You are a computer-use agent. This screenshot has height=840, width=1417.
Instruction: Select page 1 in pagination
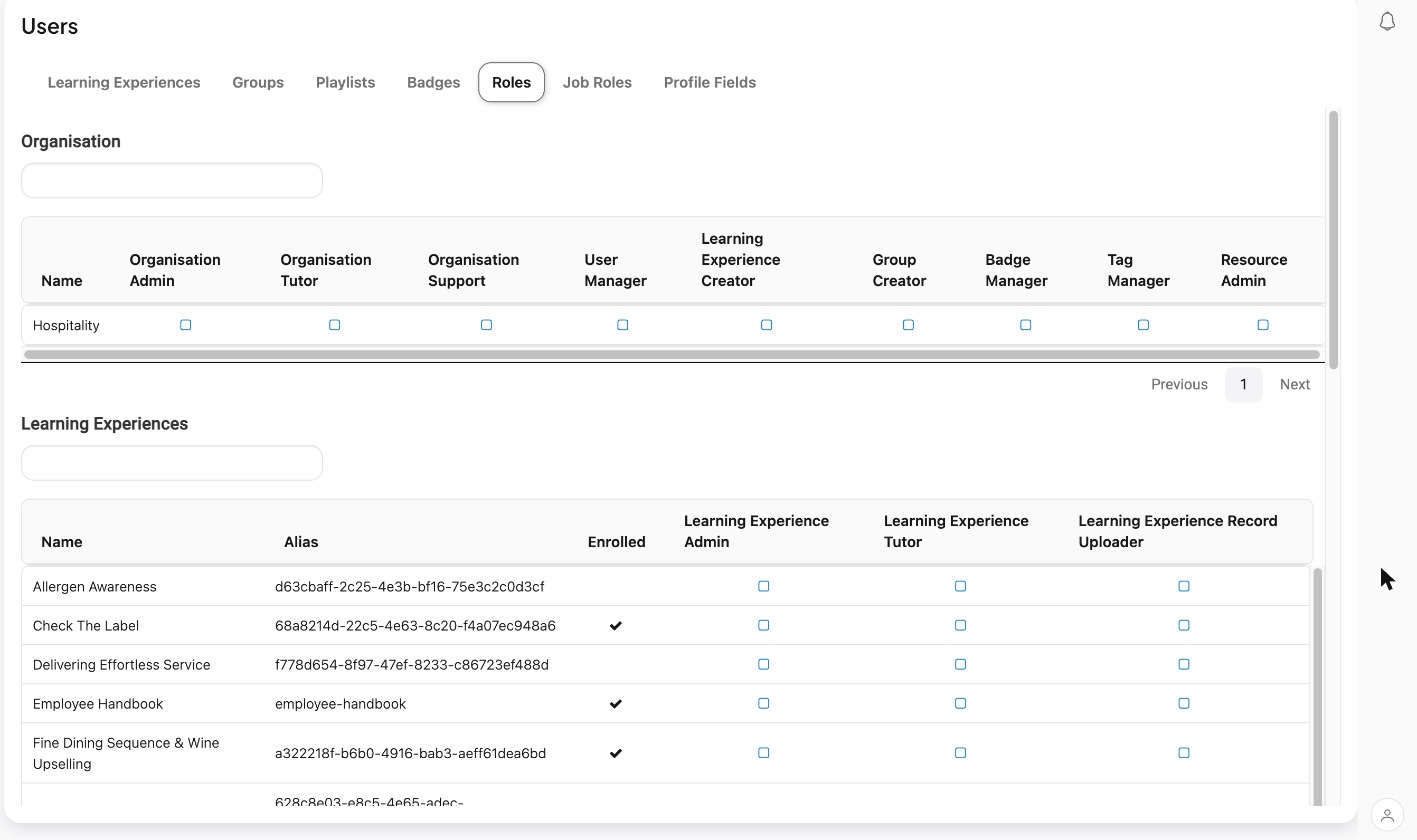pyautogui.click(x=1243, y=384)
